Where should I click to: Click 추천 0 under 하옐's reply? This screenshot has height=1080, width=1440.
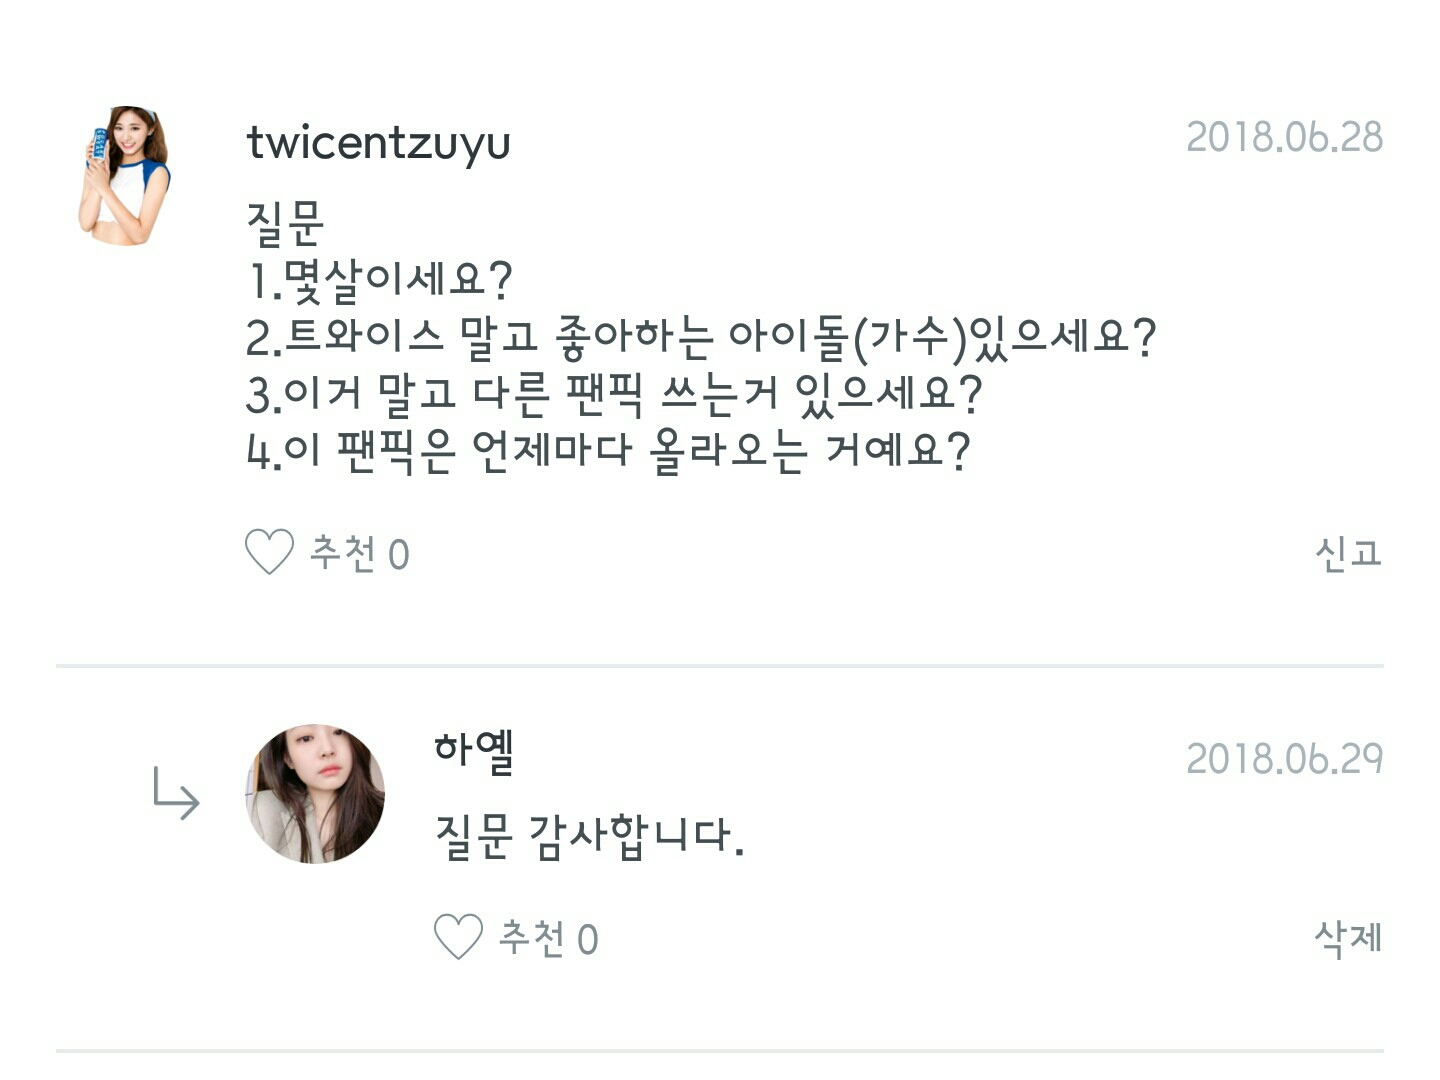coord(548,938)
